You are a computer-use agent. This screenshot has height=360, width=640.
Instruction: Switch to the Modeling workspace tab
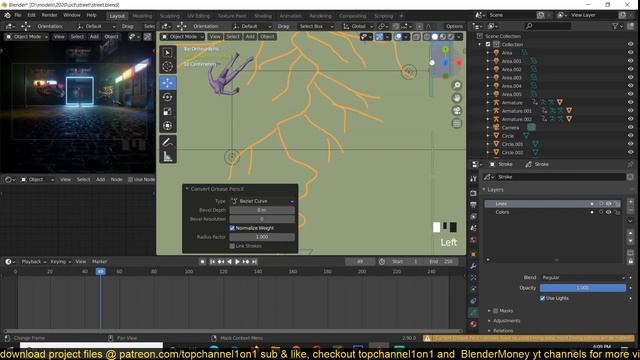tap(142, 16)
